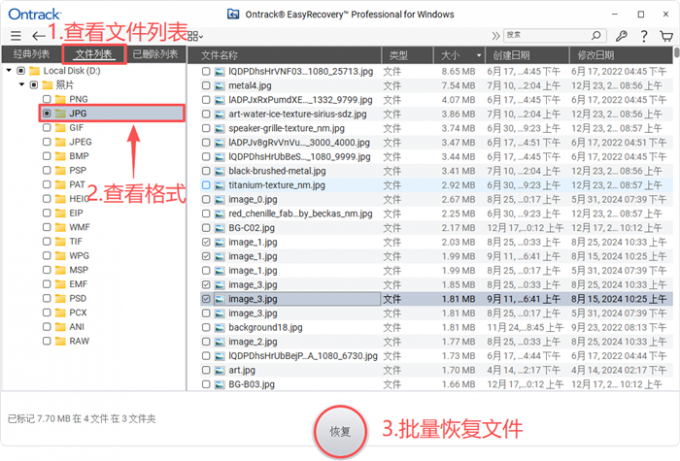Switch to the 已删除列表 tab
The image size is (680, 461).
155,54
